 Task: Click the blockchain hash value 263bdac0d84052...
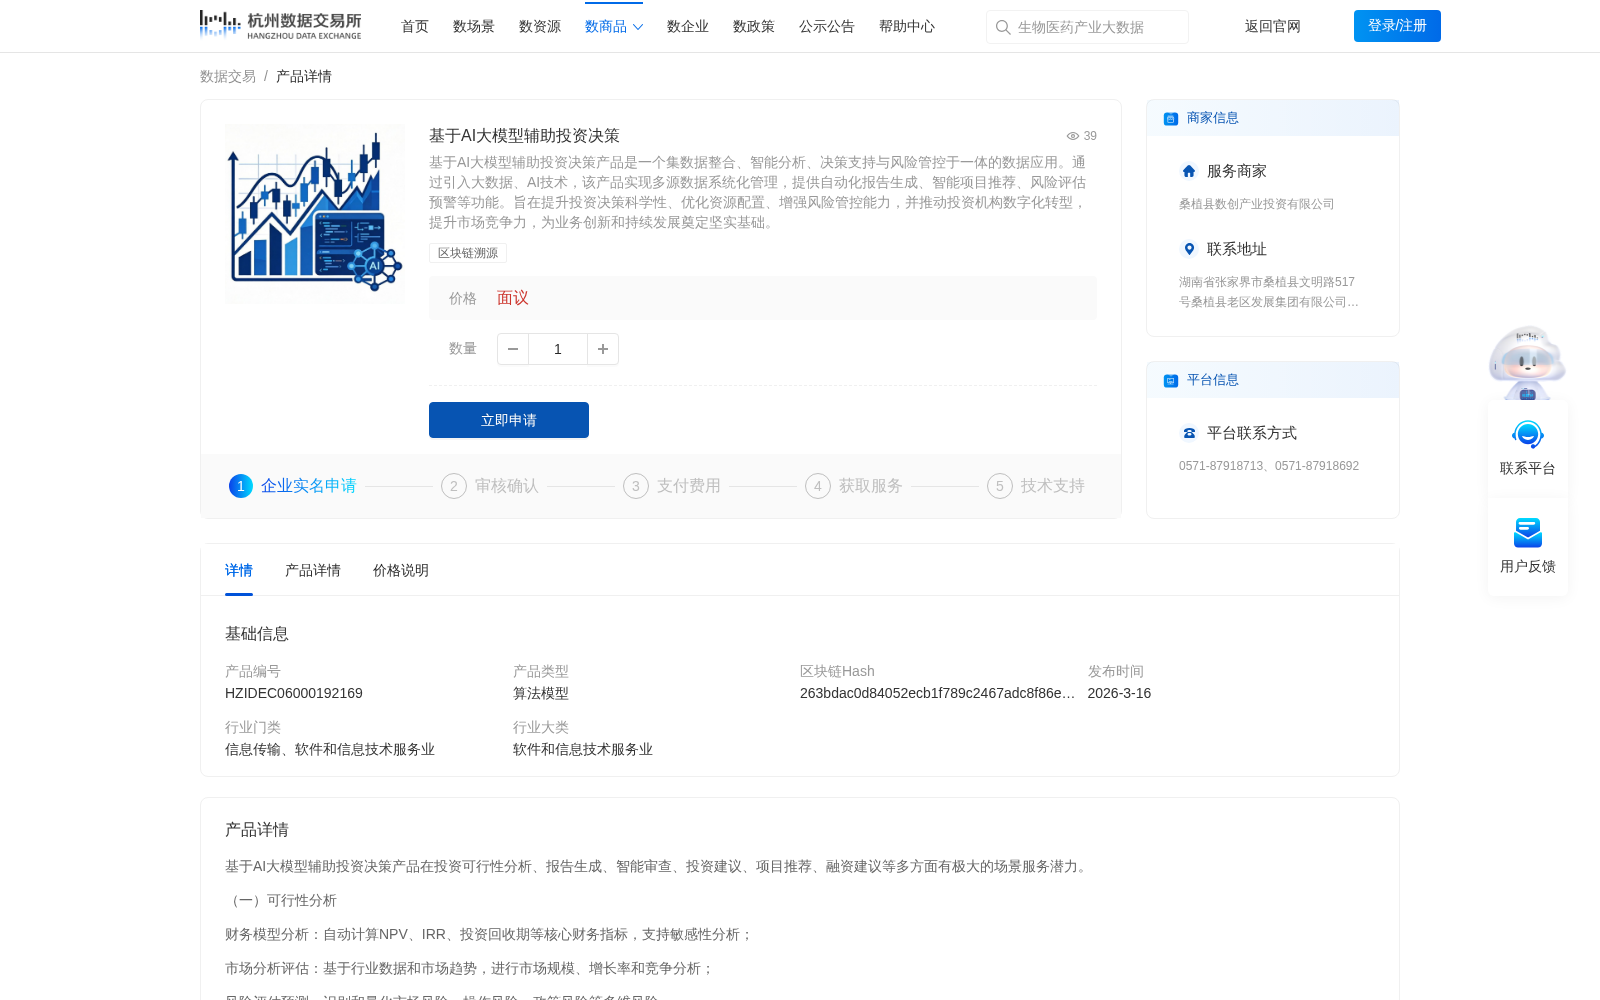(938, 693)
